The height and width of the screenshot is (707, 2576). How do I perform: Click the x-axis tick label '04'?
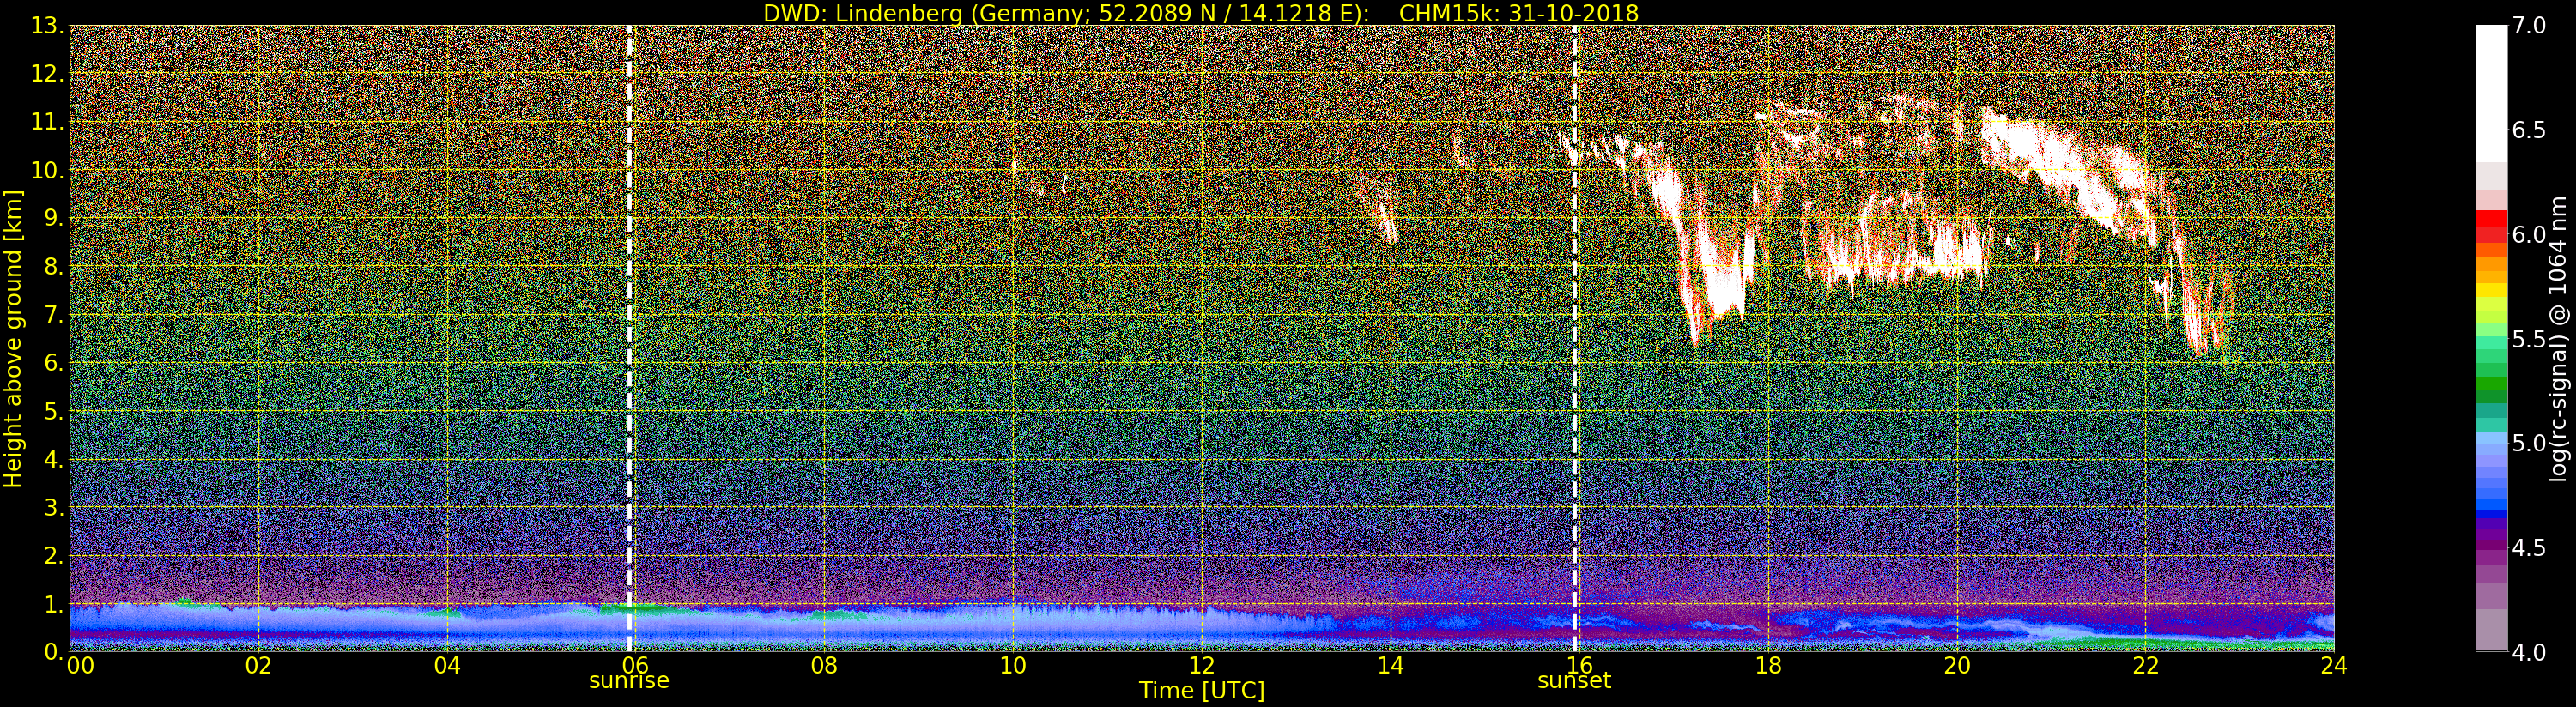pyautogui.click(x=448, y=665)
